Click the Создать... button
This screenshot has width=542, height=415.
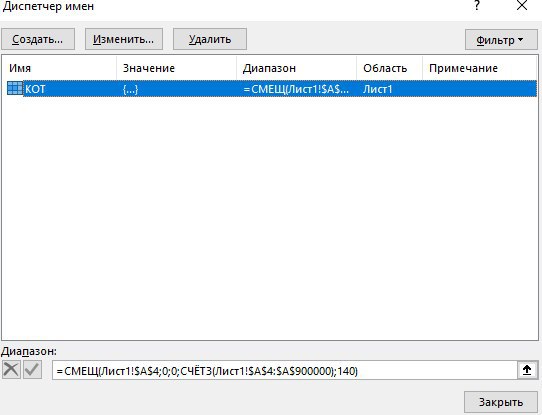[38, 39]
